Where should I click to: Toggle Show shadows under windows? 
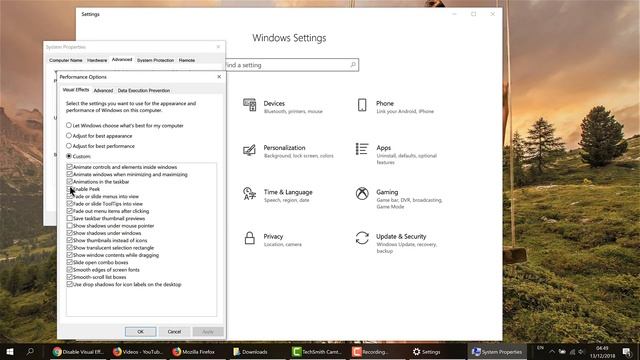[69, 233]
